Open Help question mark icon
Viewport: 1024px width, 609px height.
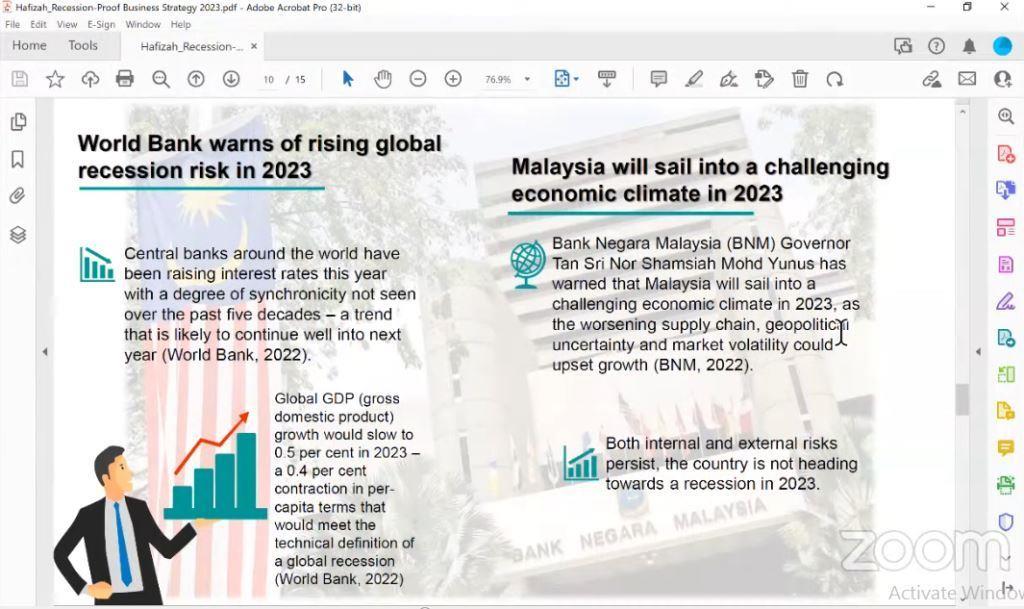pyautogui.click(x=936, y=46)
